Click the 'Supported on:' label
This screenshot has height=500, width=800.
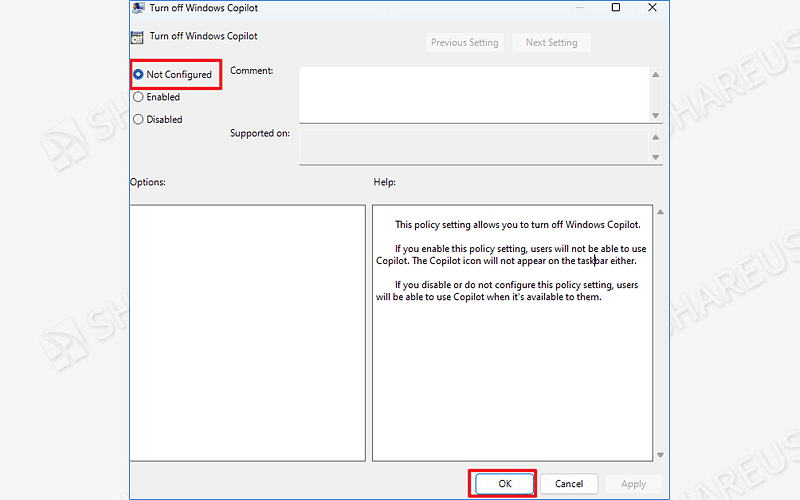[260, 133]
